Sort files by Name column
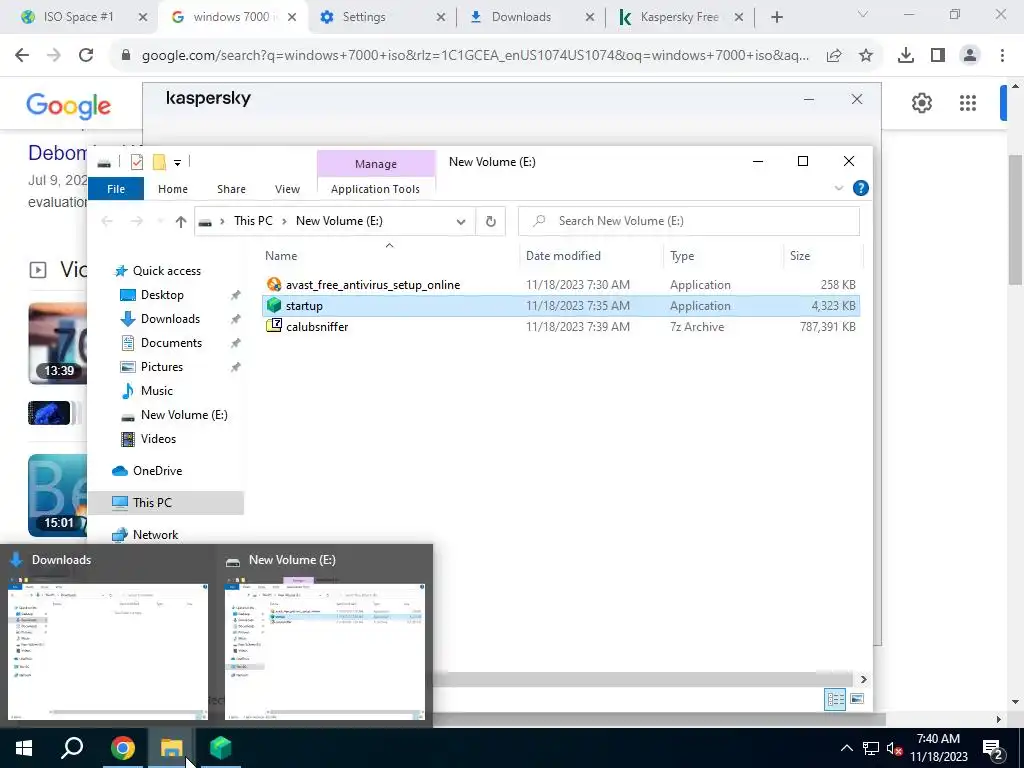The height and width of the screenshot is (768, 1024). click(x=281, y=256)
